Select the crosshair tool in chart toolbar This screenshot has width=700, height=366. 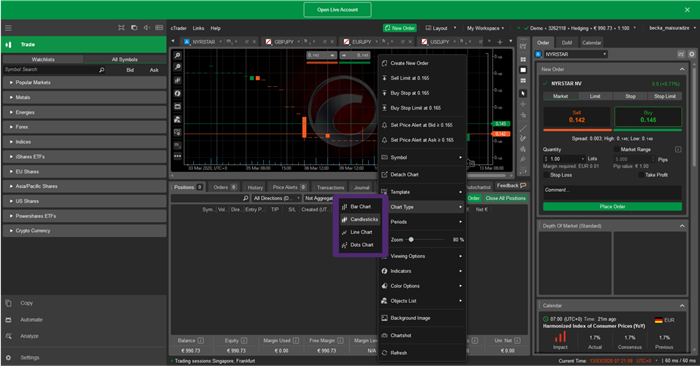point(523,104)
